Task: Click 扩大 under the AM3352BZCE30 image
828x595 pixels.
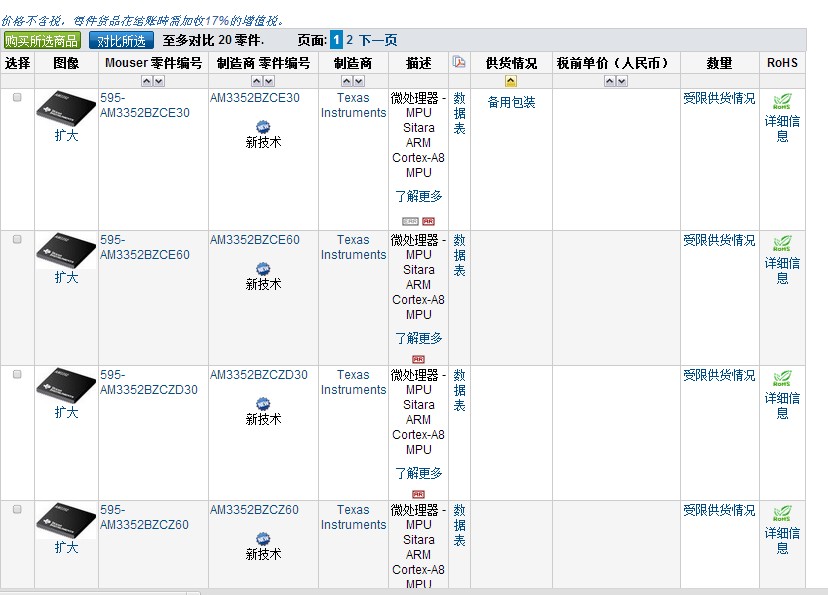Action: 66,136
